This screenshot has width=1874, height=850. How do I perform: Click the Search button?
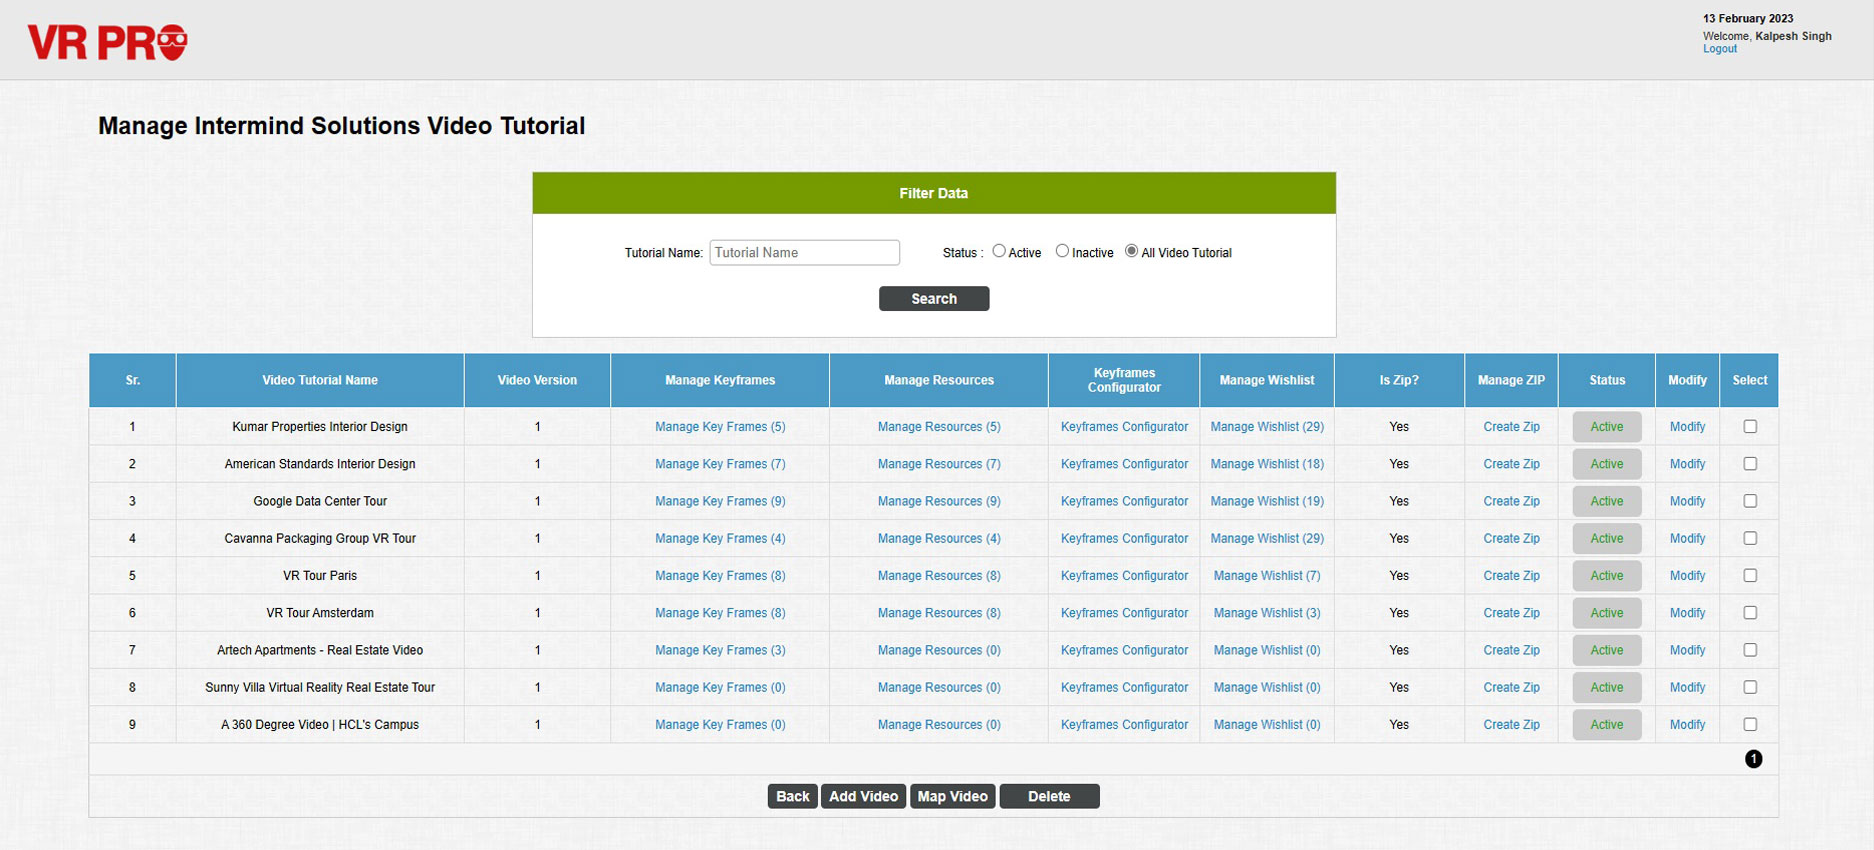(x=934, y=299)
